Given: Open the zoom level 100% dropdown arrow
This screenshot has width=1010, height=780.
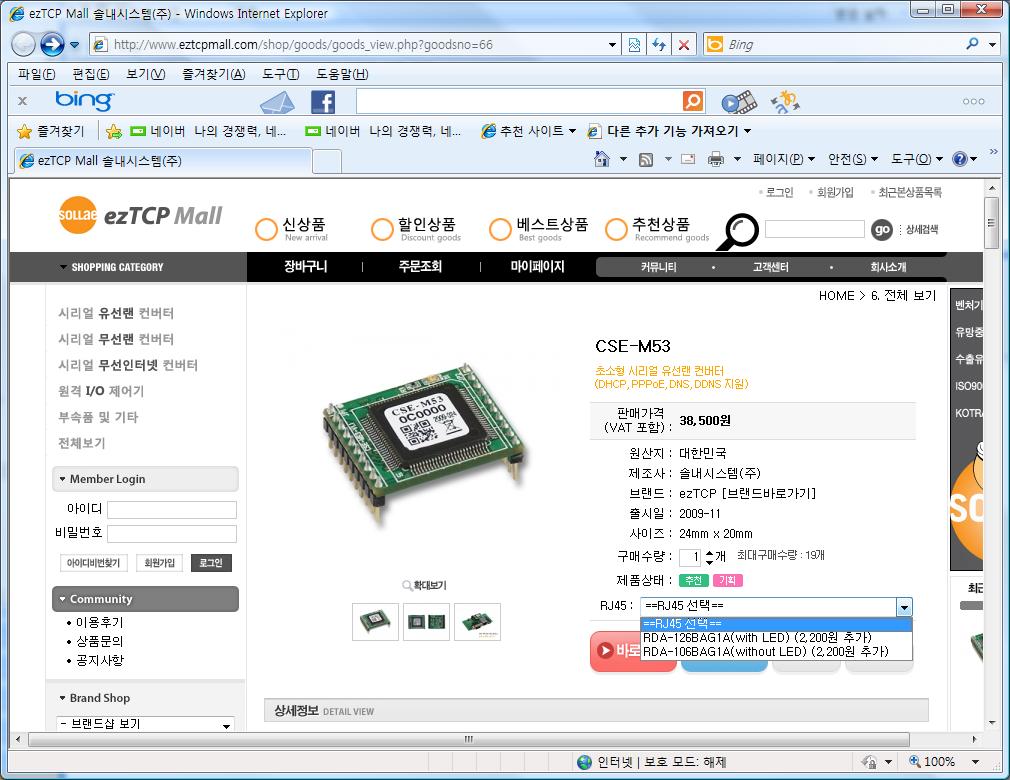Looking at the screenshot, I should (975, 762).
